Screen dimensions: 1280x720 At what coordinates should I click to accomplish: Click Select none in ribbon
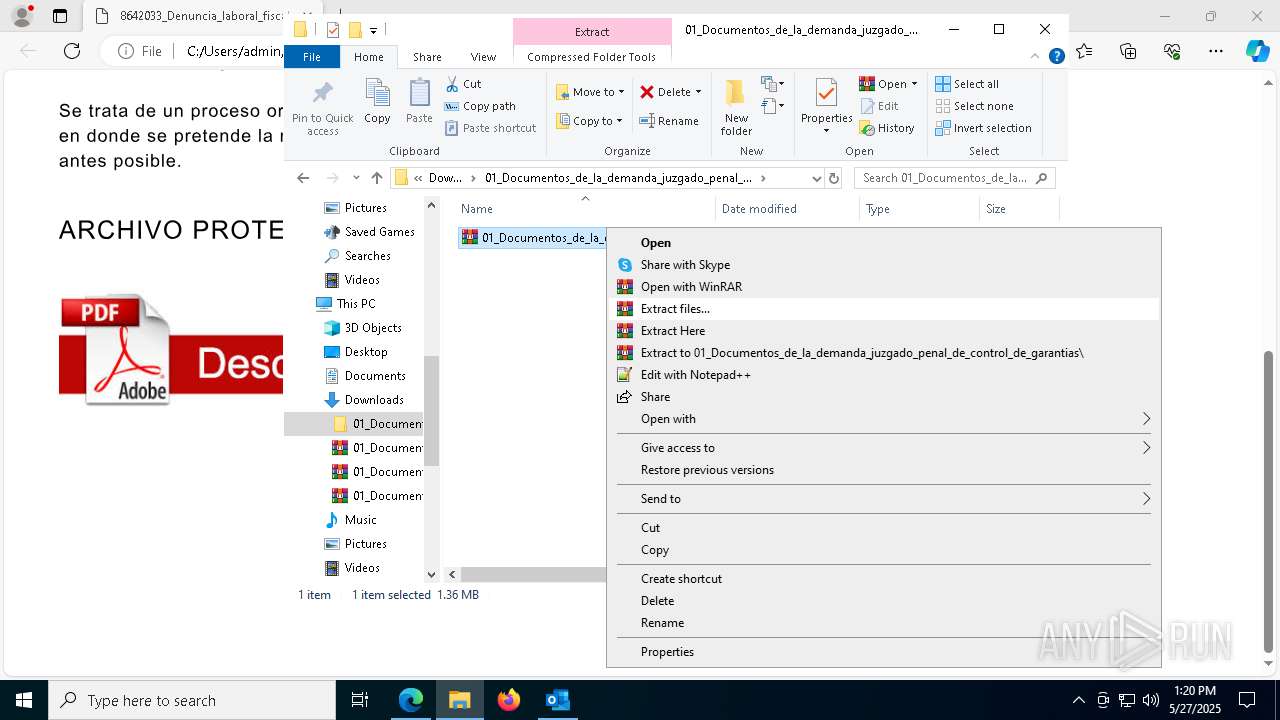pyautogui.click(x=974, y=106)
